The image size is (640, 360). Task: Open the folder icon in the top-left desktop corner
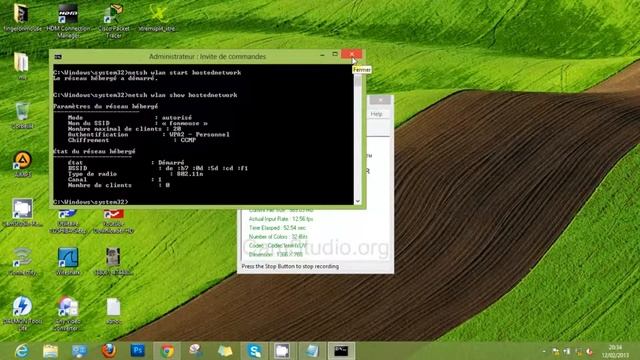point(21,18)
